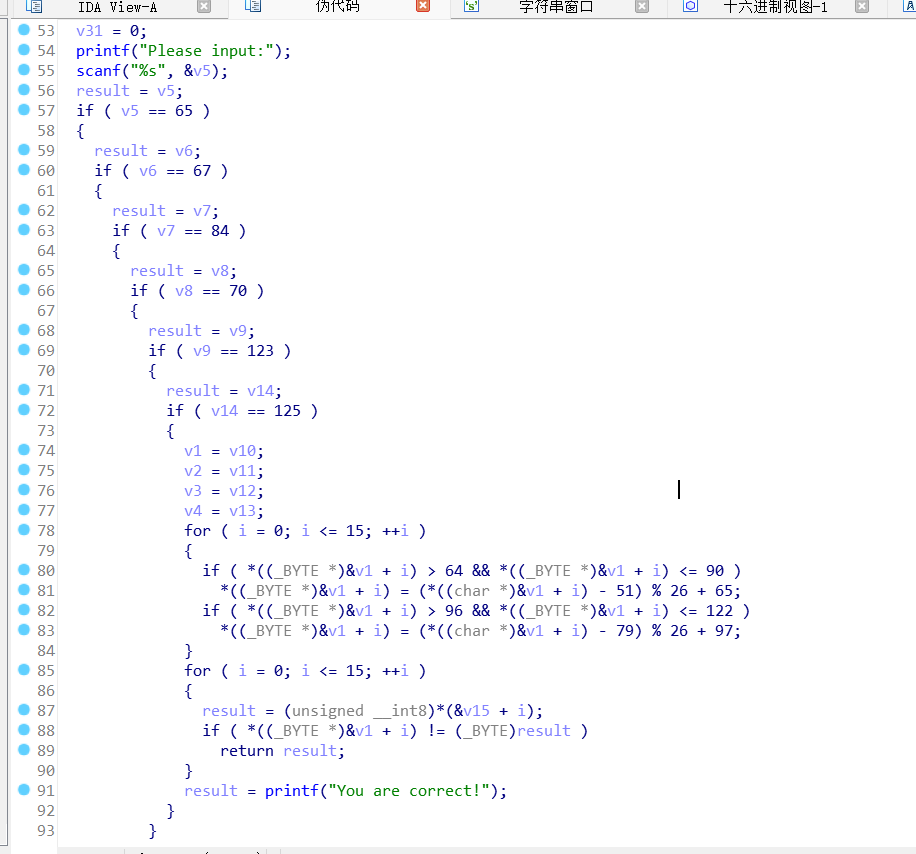Toggle breakpoint dot on line 60
Image resolution: width=916 pixels, height=854 pixels.
pos(24,170)
